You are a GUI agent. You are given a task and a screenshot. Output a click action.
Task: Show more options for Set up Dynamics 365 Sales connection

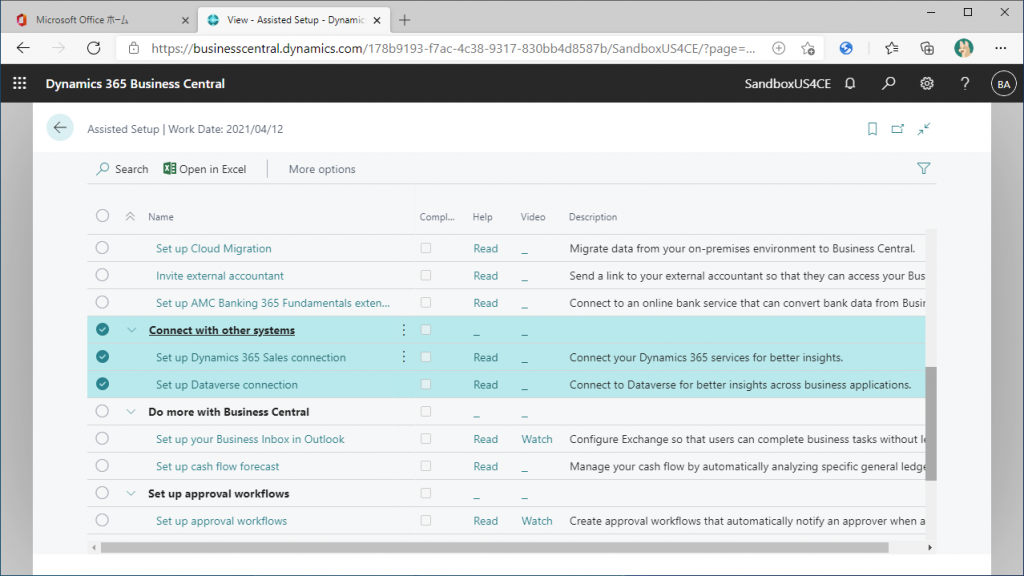point(404,357)
